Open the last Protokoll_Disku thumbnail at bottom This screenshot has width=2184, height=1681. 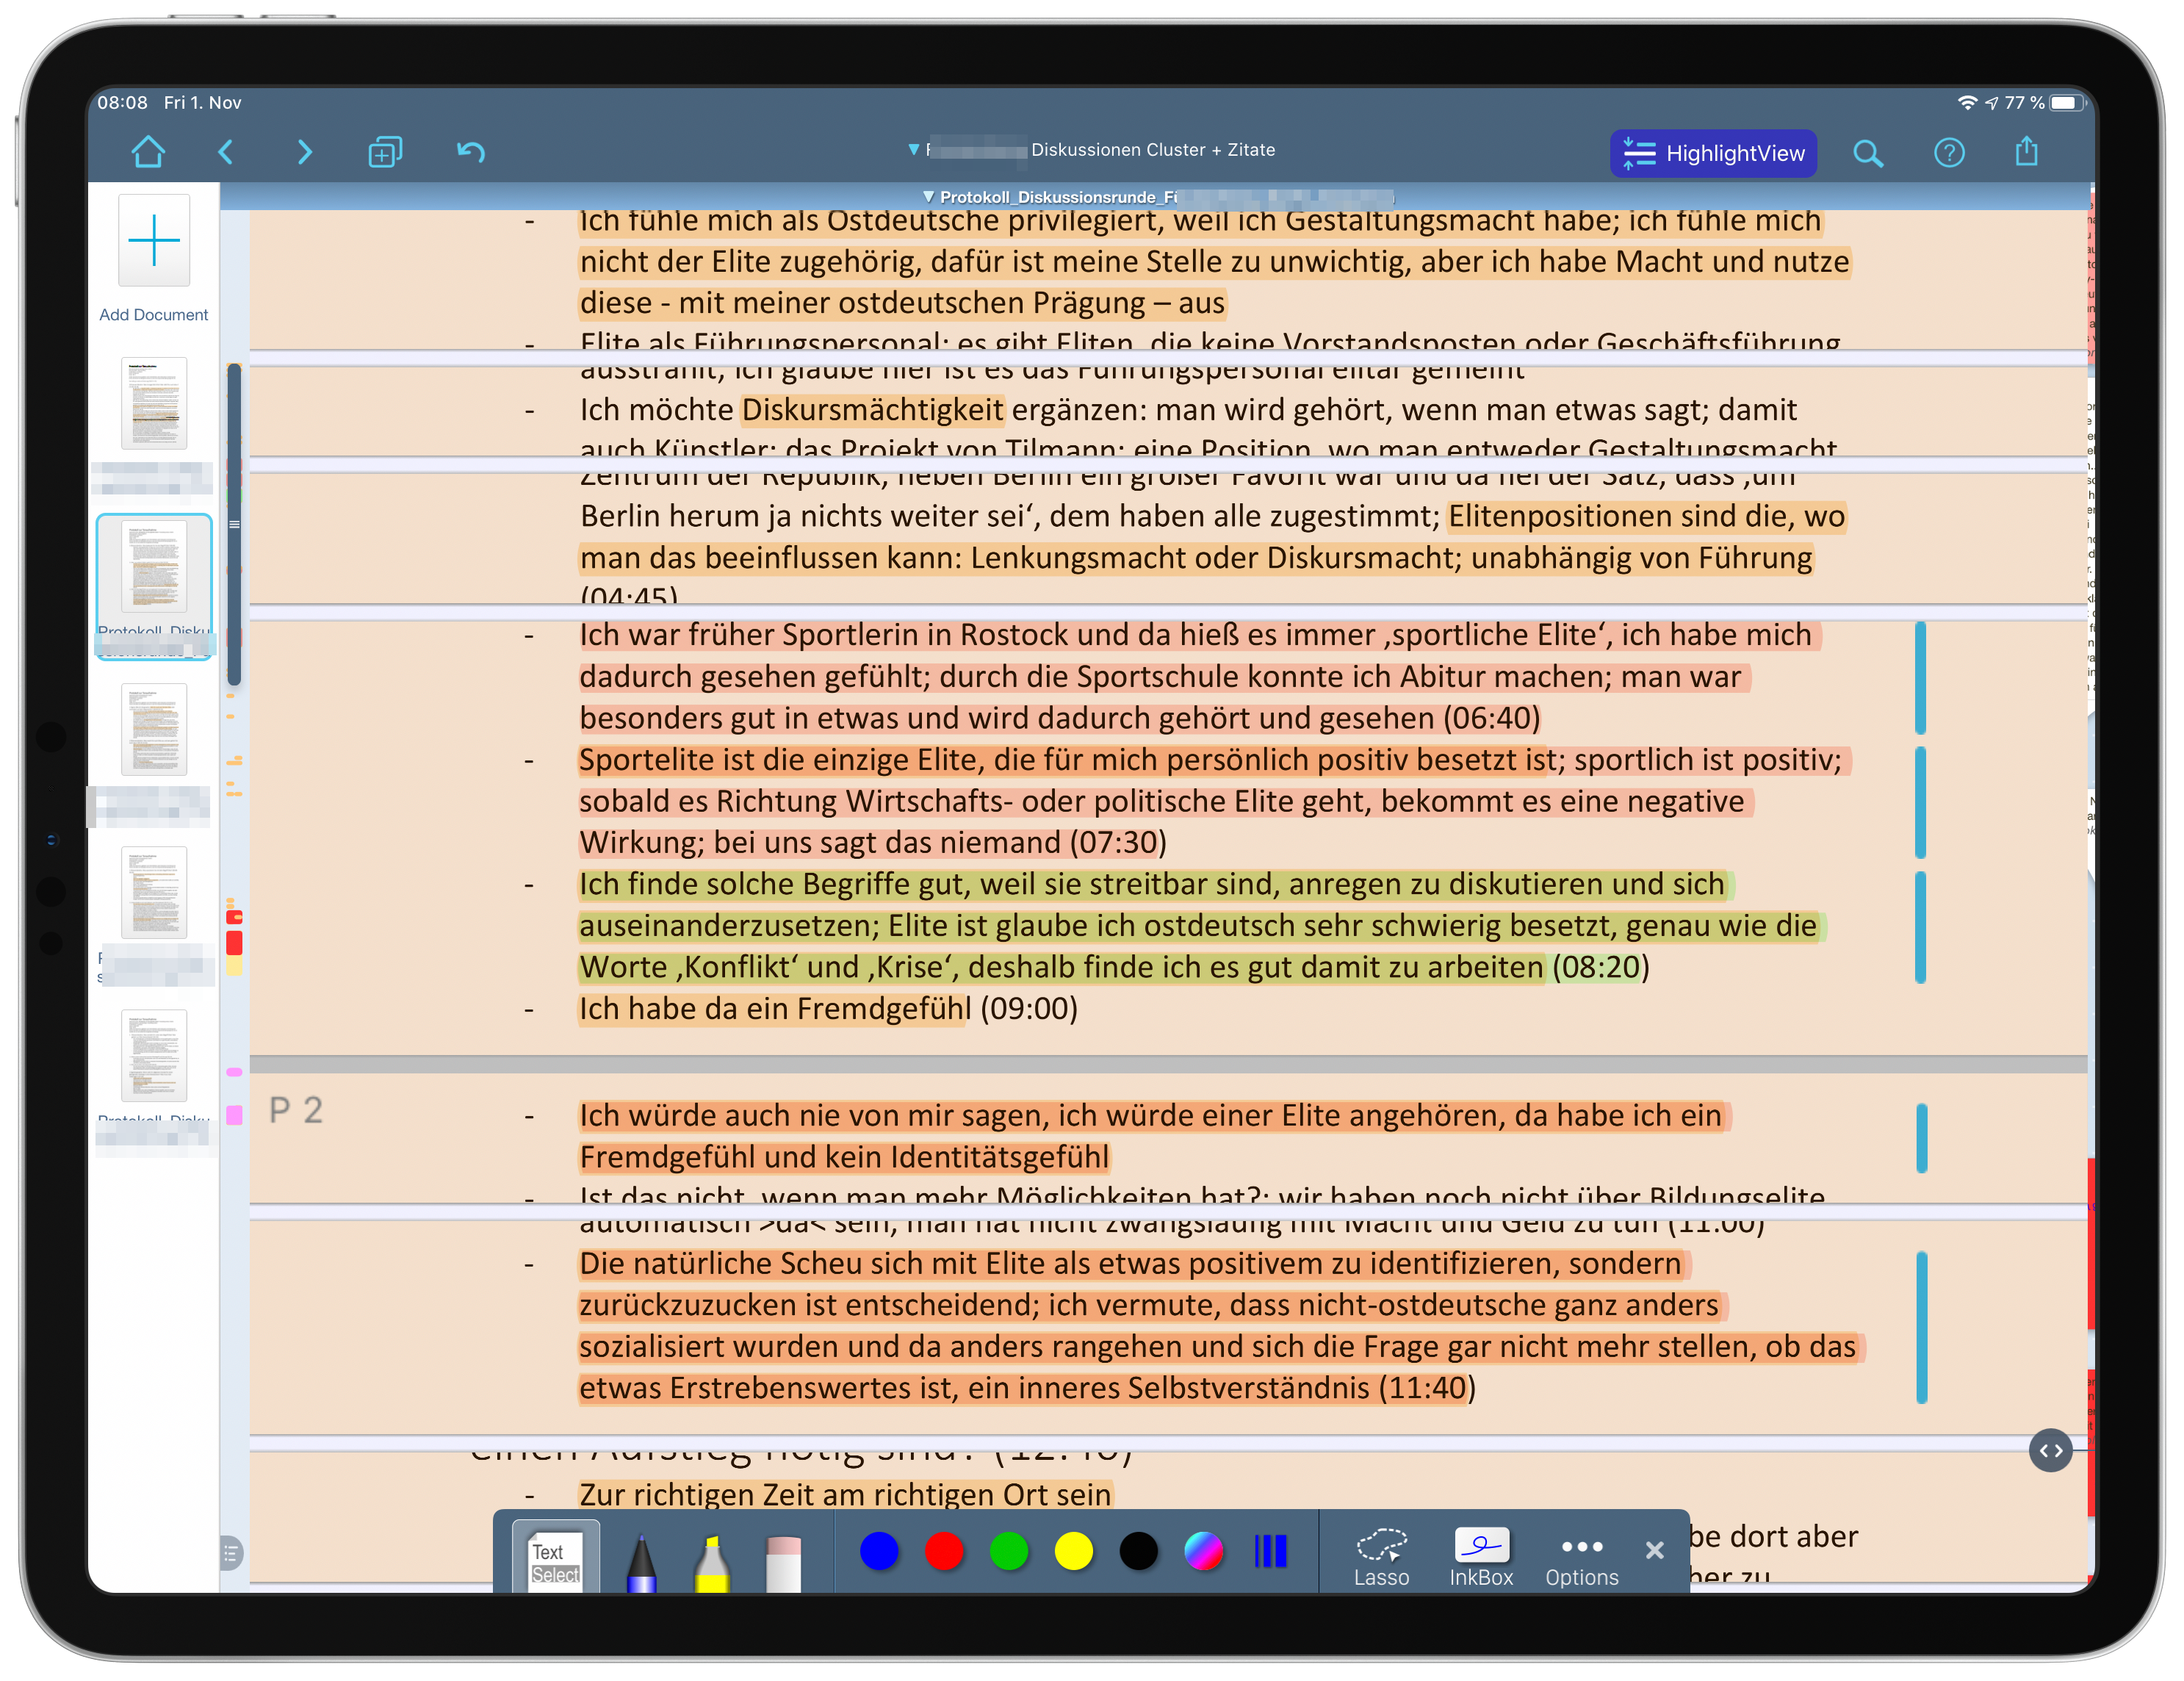154,1056
